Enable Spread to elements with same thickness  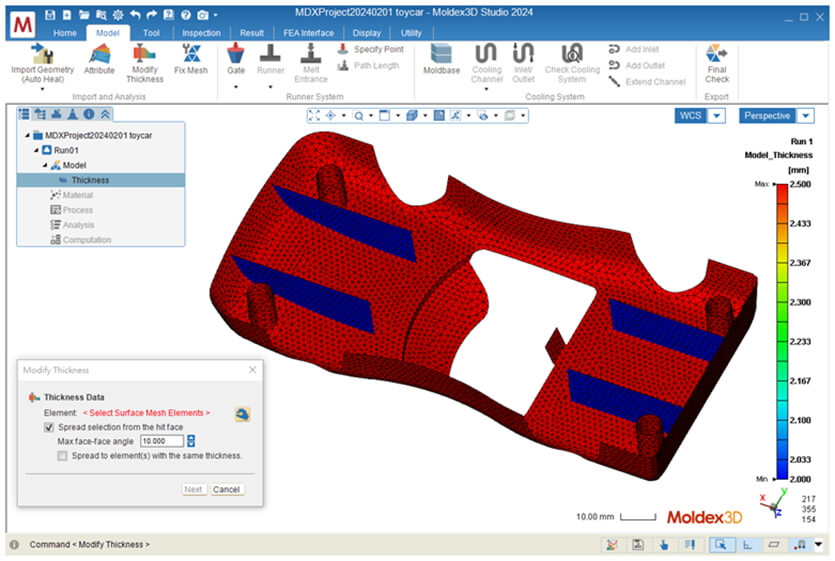(62, 456)
